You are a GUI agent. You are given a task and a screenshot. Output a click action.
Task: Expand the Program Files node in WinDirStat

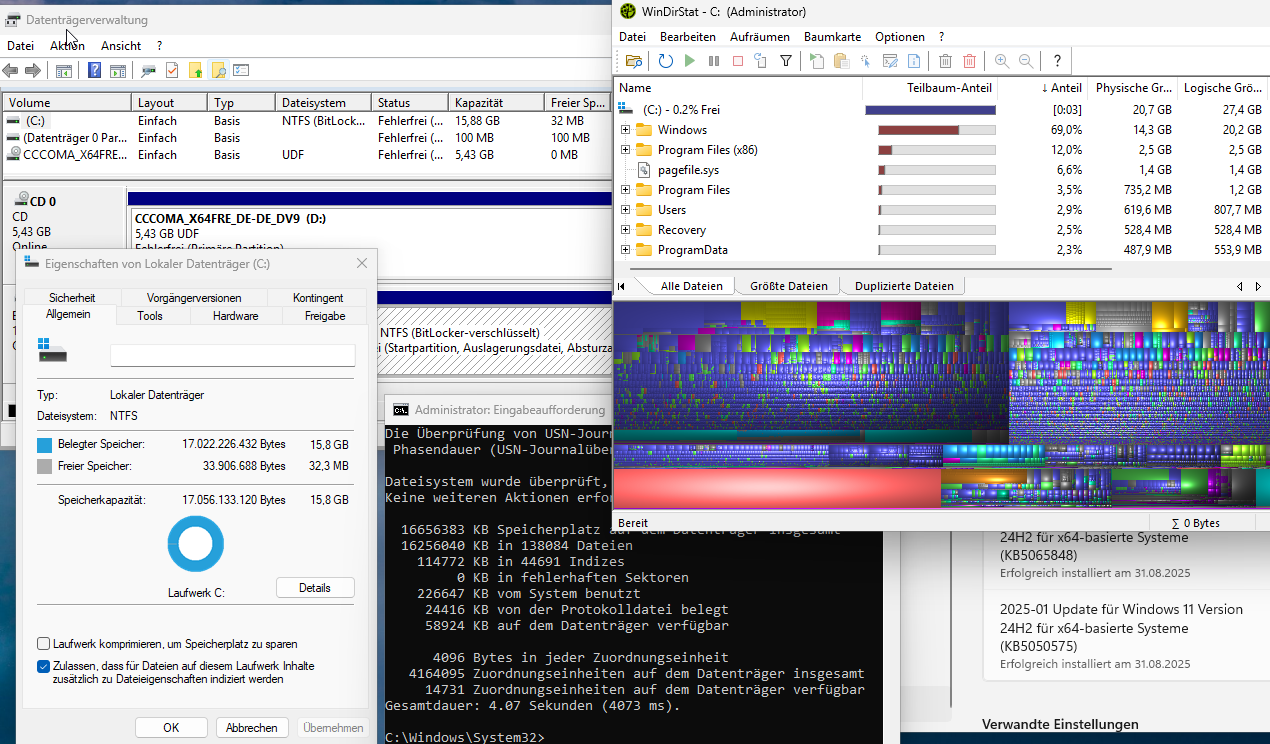click(626, 190)
